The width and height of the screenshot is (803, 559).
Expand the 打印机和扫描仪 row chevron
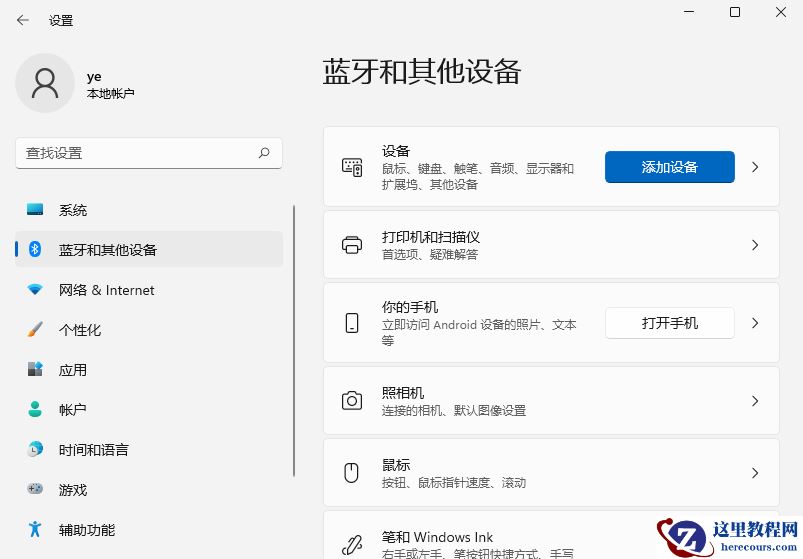click(x=755, y=245)
